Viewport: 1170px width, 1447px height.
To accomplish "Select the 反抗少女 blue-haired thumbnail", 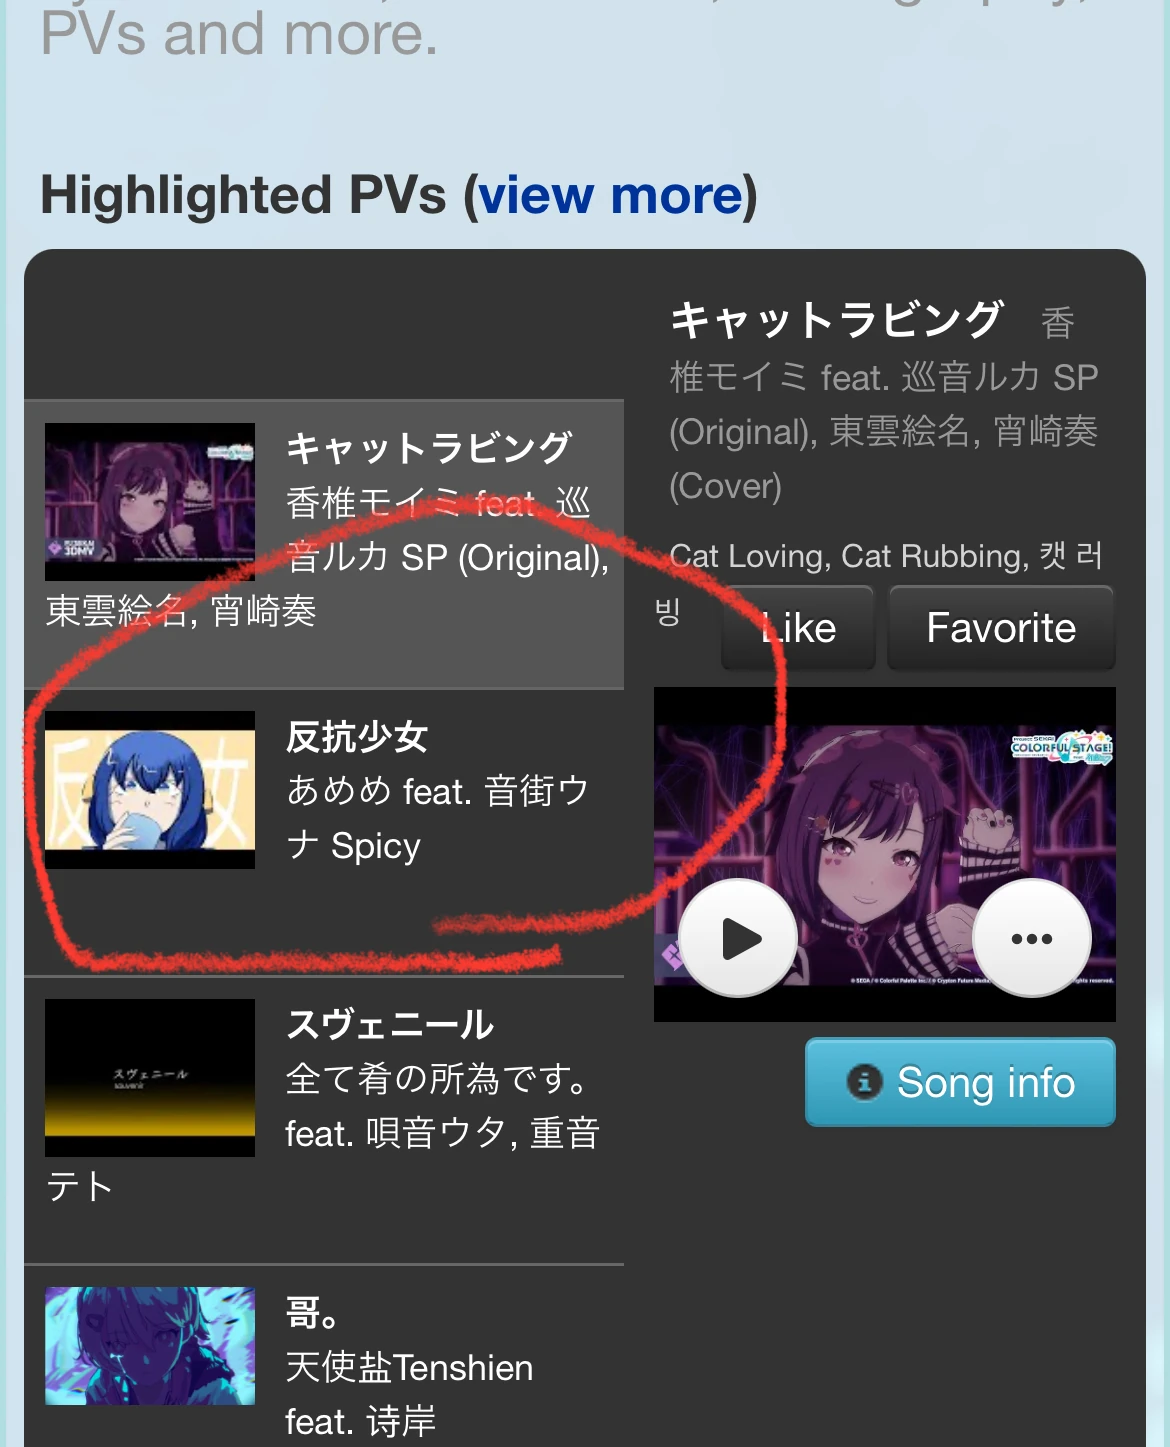I will coord(150,790).
